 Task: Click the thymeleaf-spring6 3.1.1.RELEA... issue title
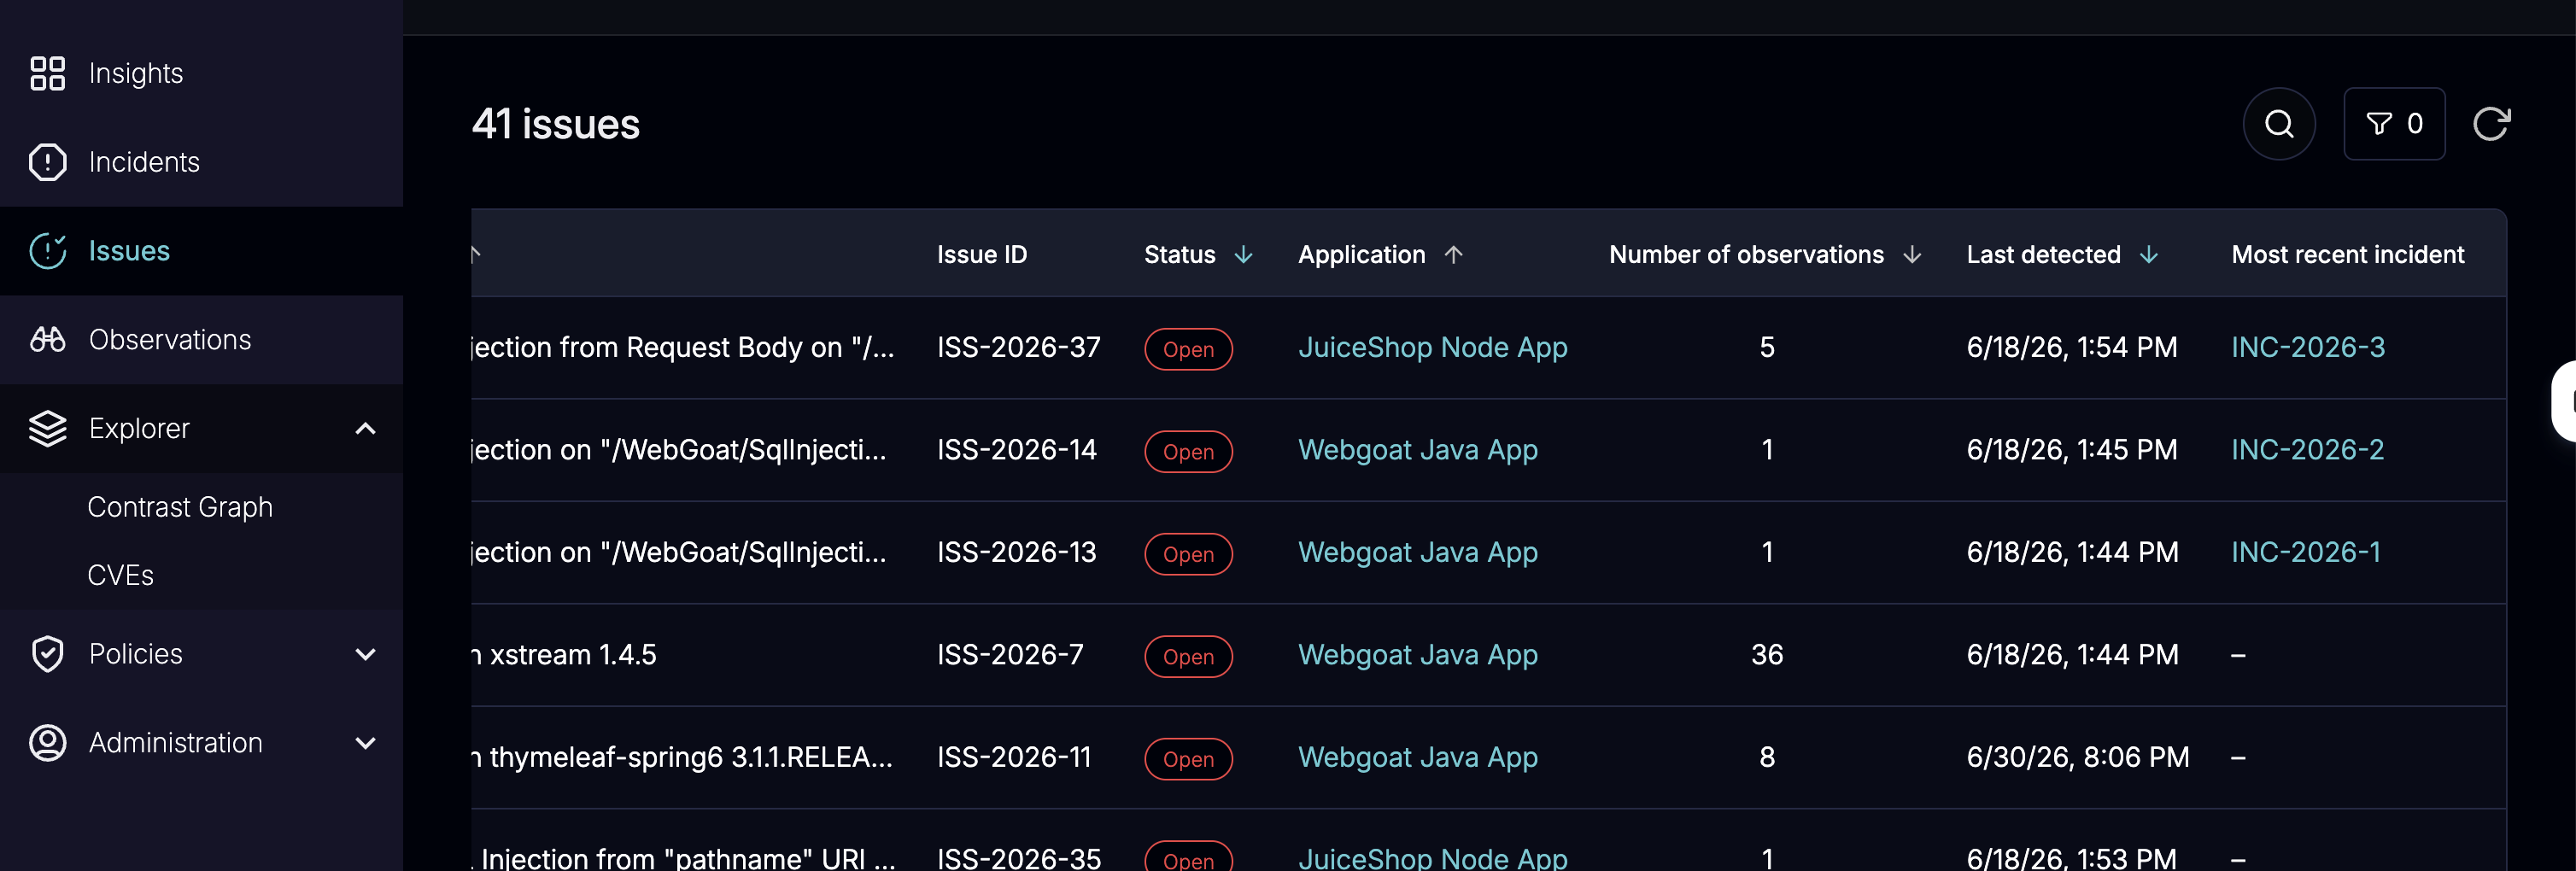point(682,757)
